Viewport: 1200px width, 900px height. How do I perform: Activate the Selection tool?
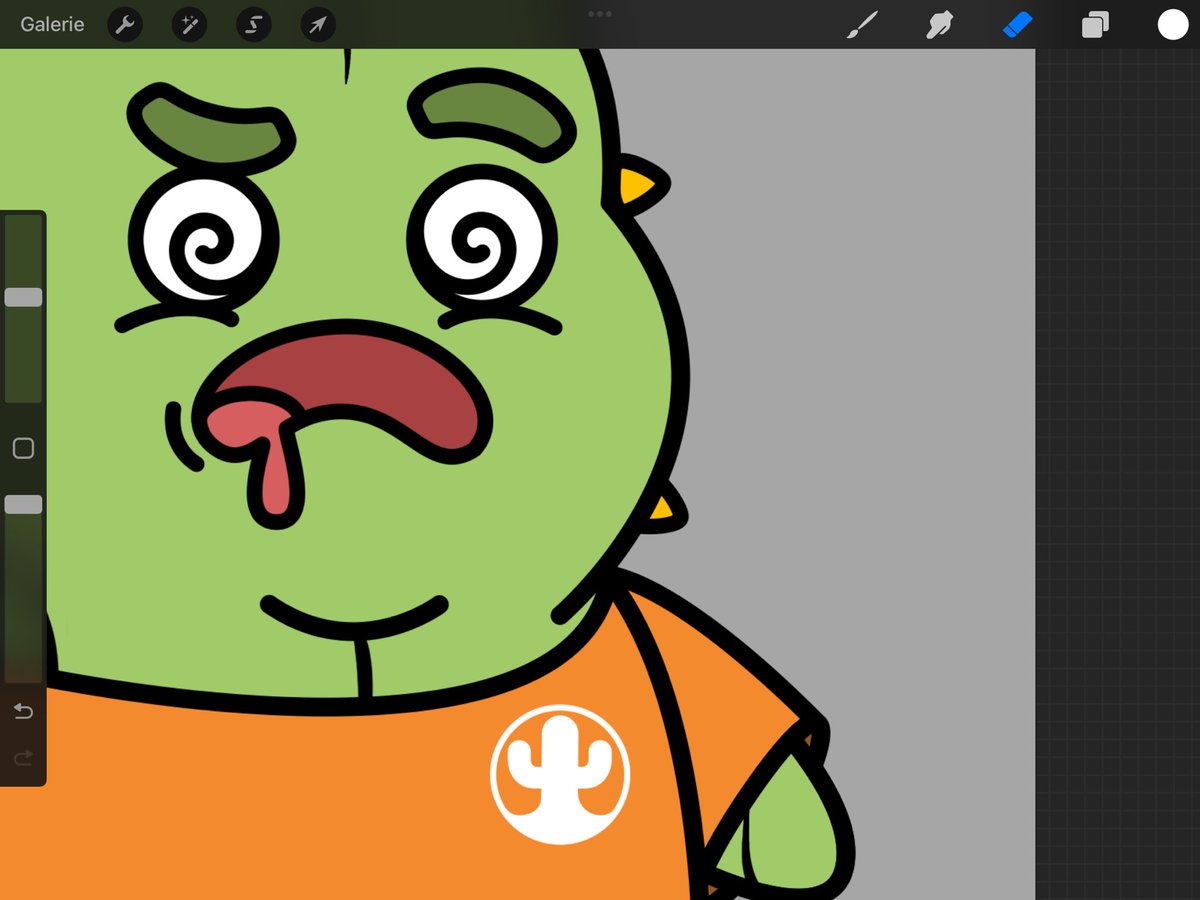254,25
